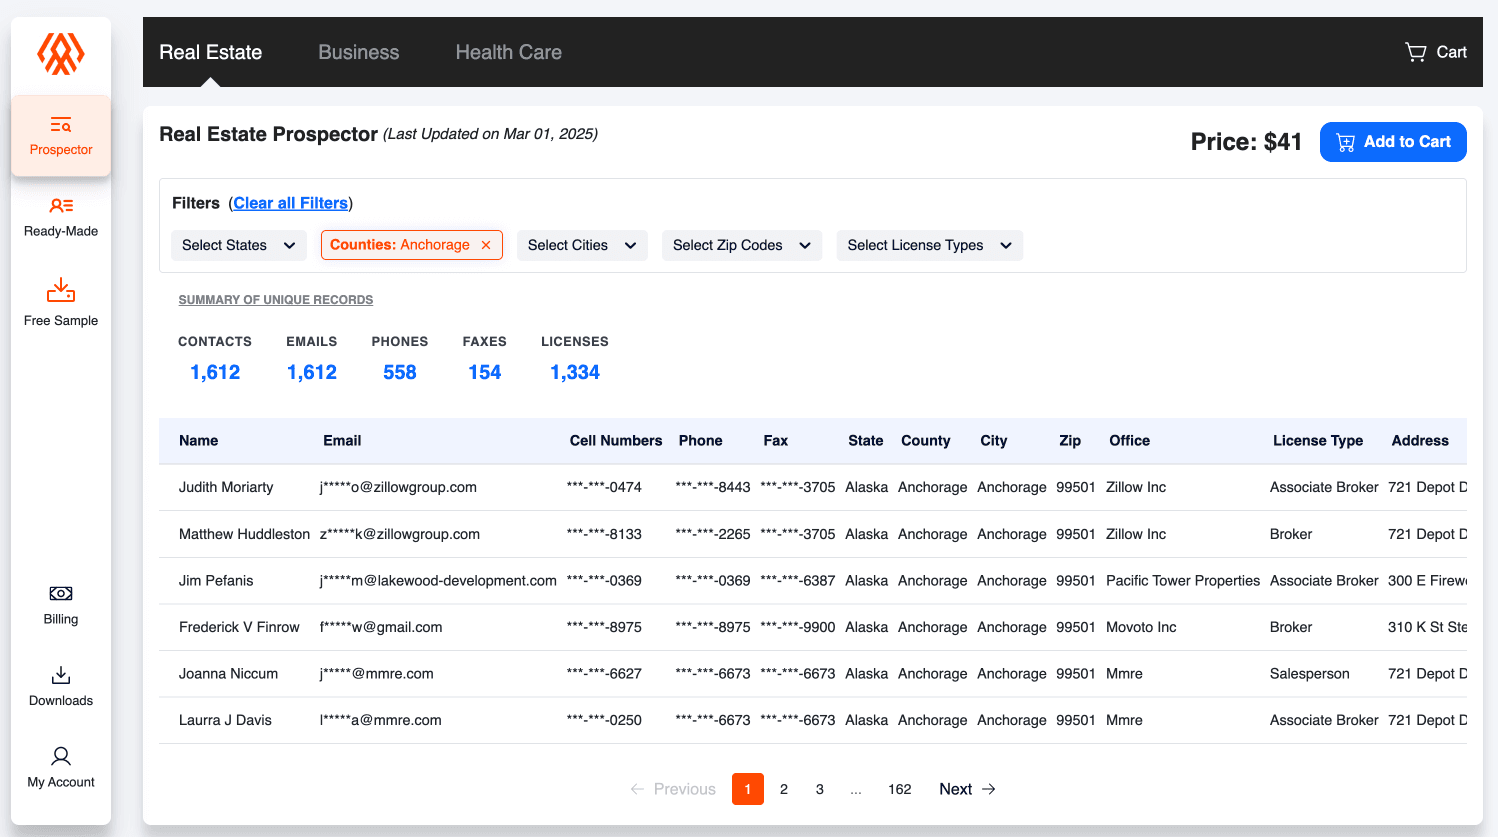Open the Billing icon in sidebar
Screen dimensions: 1498x837
click(x=61, y=594)
